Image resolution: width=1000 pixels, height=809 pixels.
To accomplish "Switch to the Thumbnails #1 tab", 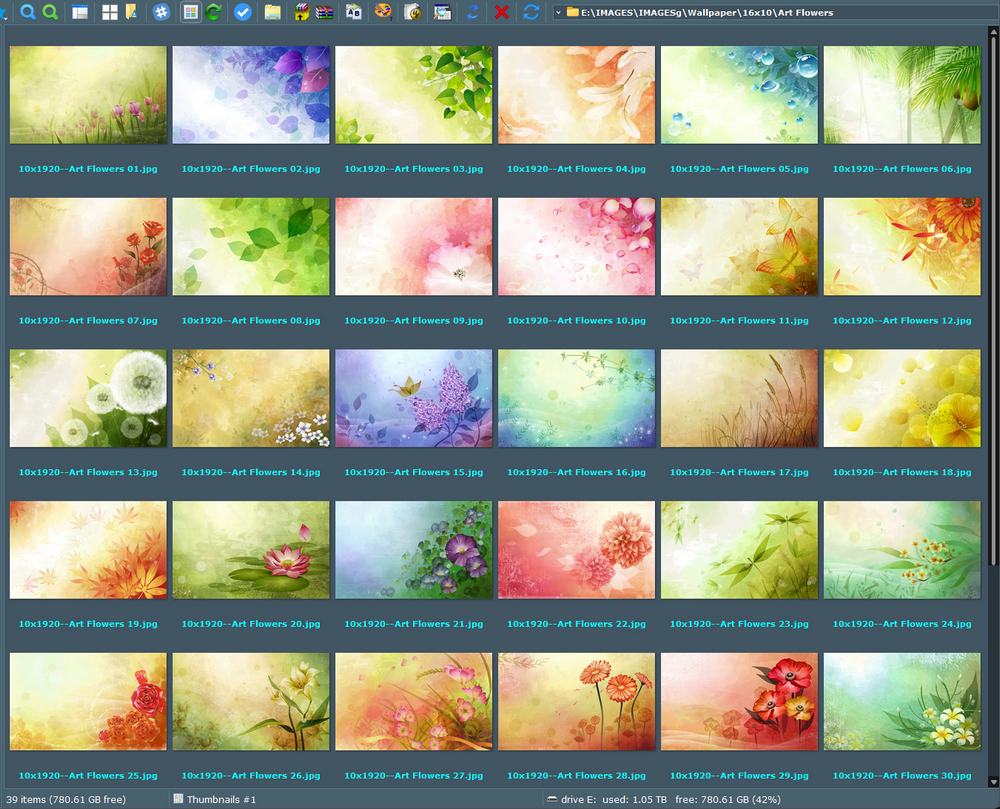I will pos(215,799).
